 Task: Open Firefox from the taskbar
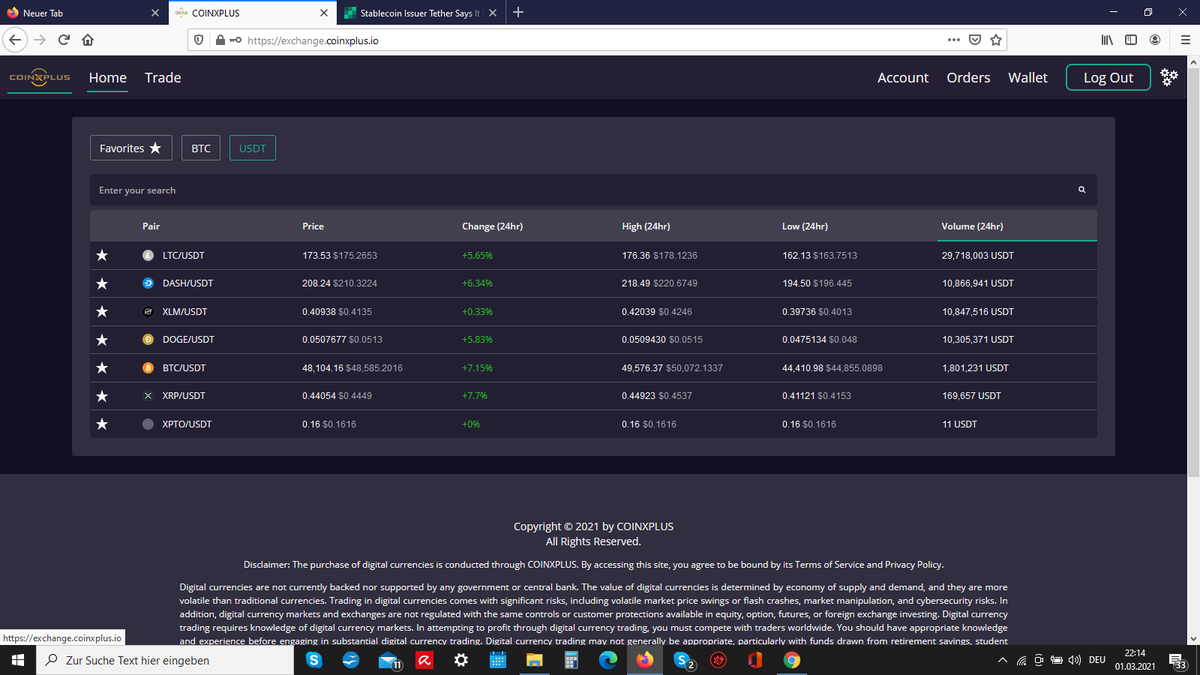[644, 660]
